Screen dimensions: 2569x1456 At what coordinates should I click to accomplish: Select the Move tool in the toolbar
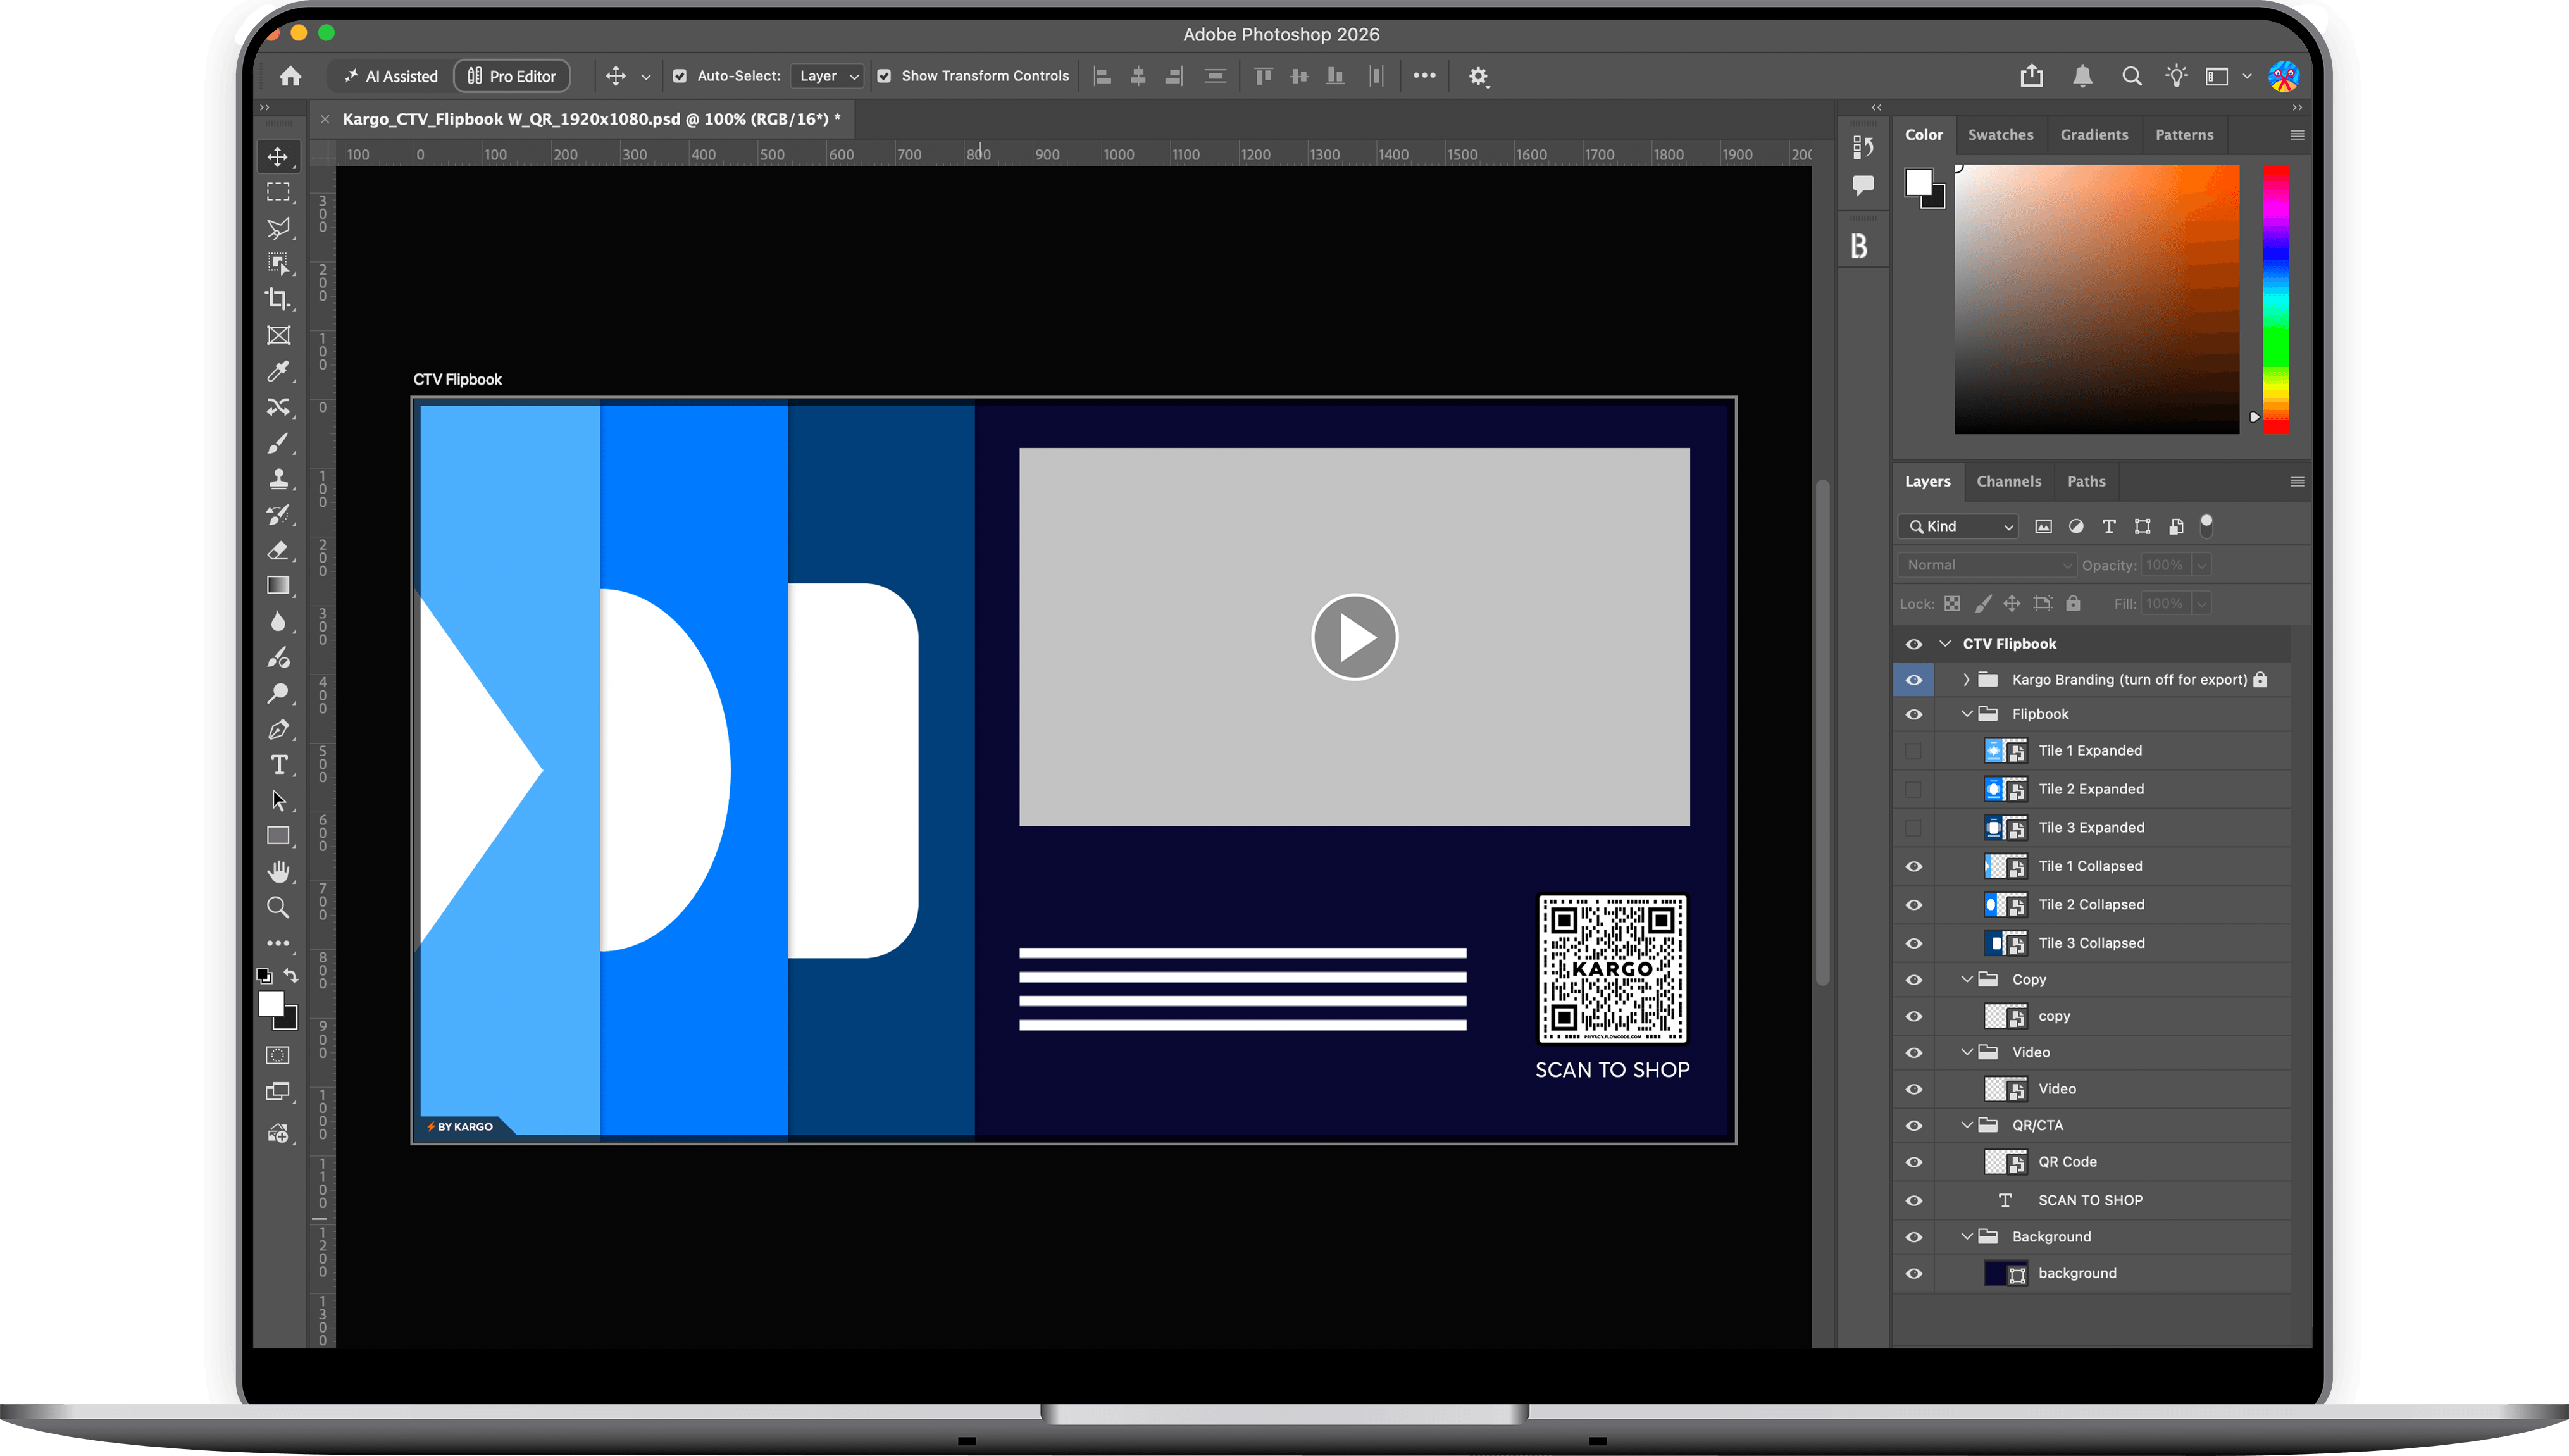click(278, 157)
